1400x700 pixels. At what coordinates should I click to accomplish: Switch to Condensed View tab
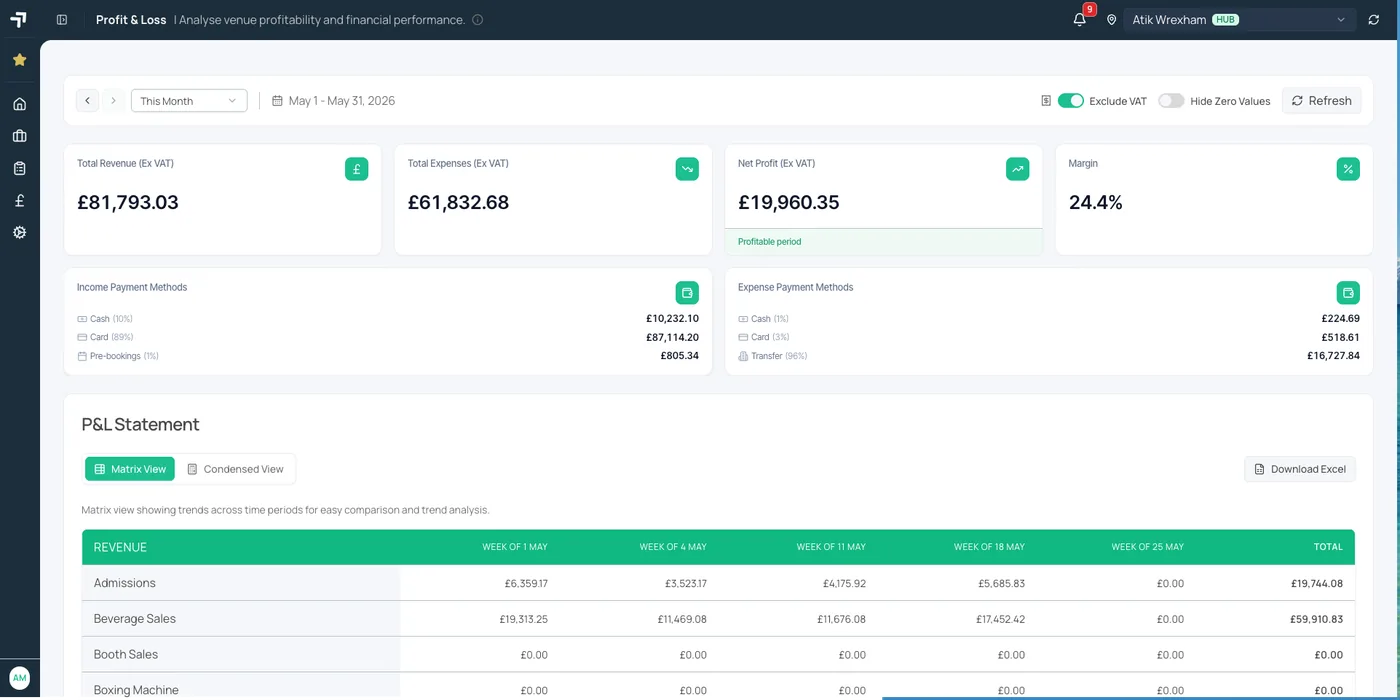pos(235,469)
